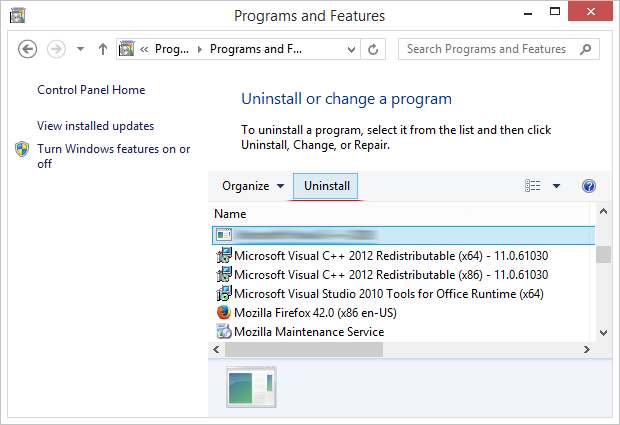Screen dimensions: 620x425
Task: Change view with the view icon
Action: (x=532, y=186)
